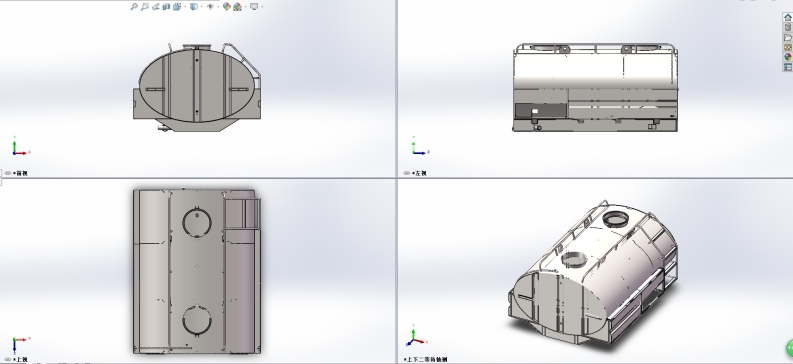
Task: Open the SolidWorks Resources home tab
Action: (788, 17)
